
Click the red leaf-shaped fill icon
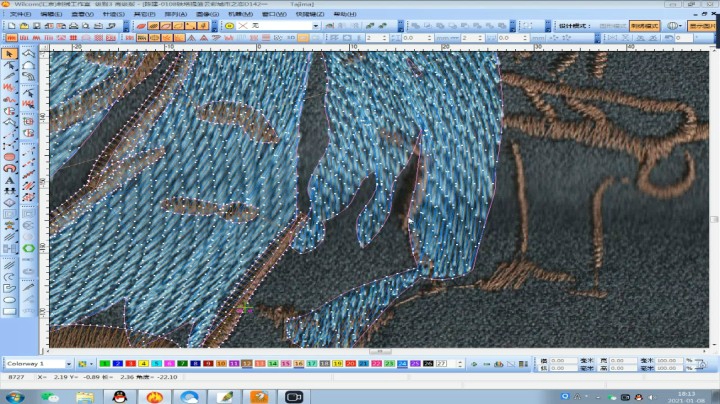141,26
